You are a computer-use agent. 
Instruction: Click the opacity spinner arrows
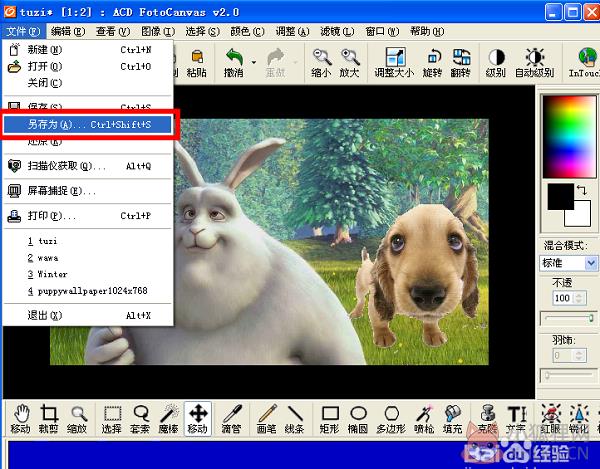[579, 298]
